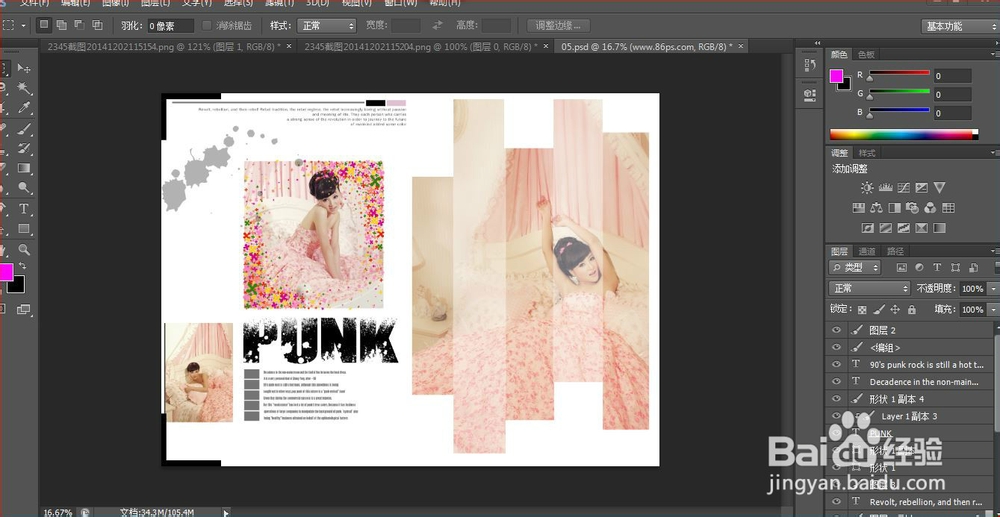
Task: Add a Gradient Map adjustment
Action: 939,228
